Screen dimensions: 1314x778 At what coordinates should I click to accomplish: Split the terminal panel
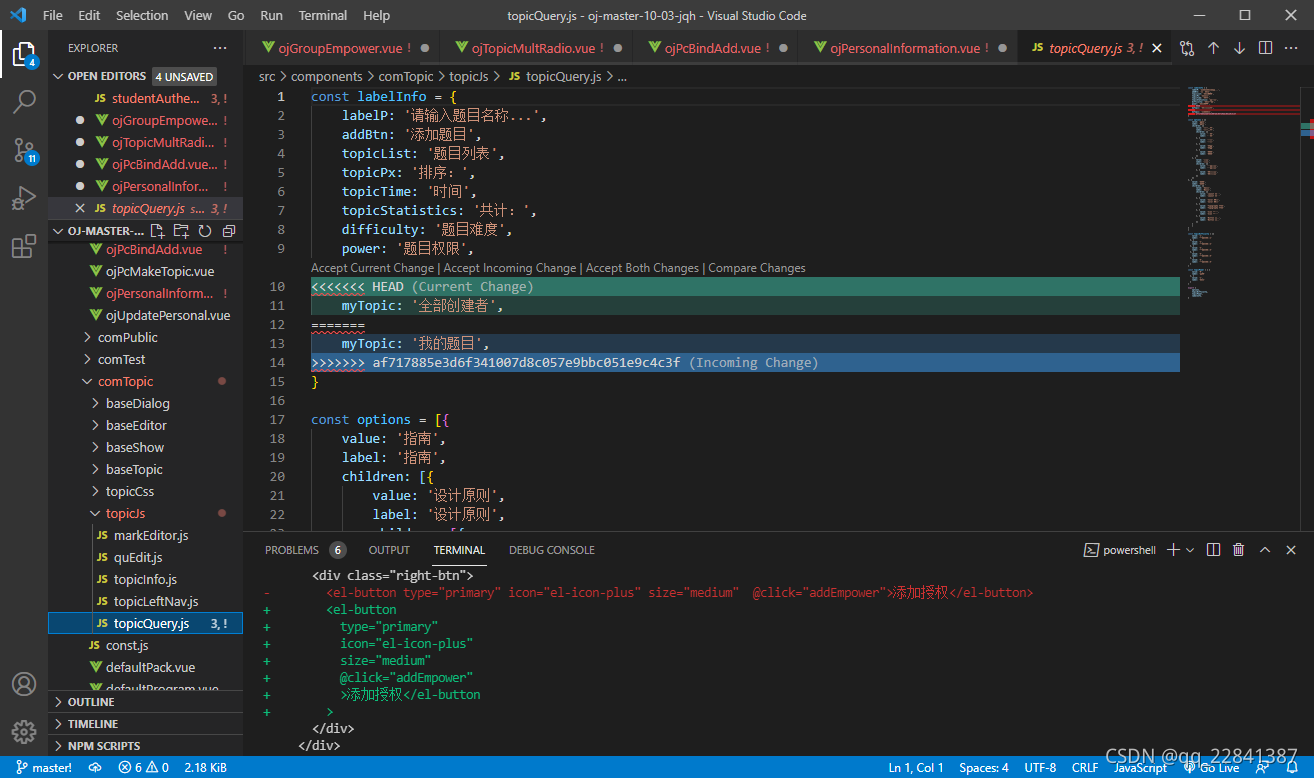click(x=1213, y=550)
